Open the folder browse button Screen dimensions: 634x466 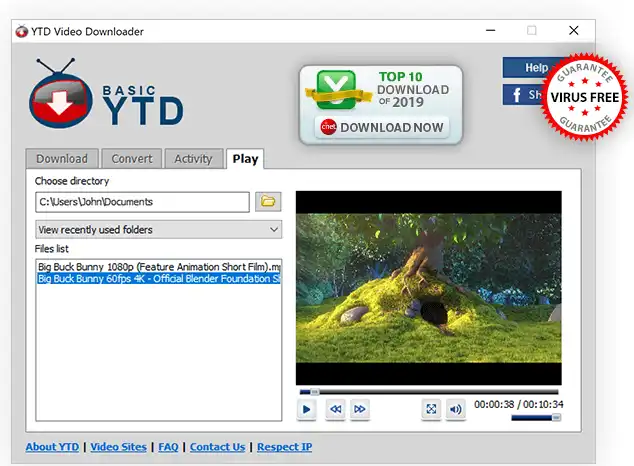click(x=268, y=202)
